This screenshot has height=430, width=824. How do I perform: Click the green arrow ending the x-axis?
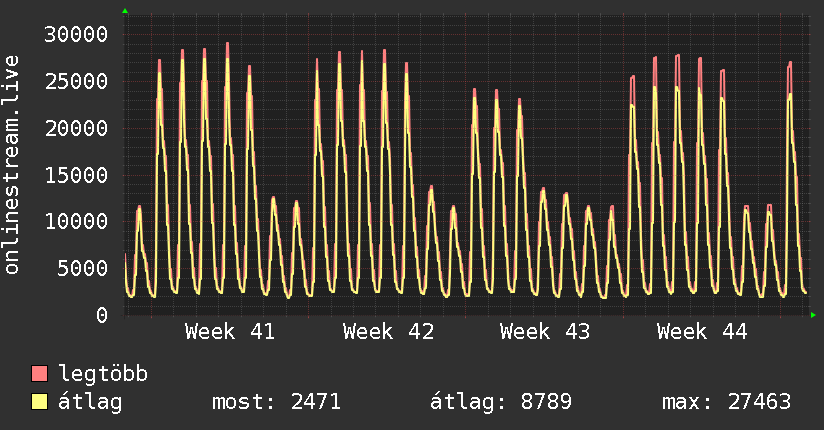813,315
